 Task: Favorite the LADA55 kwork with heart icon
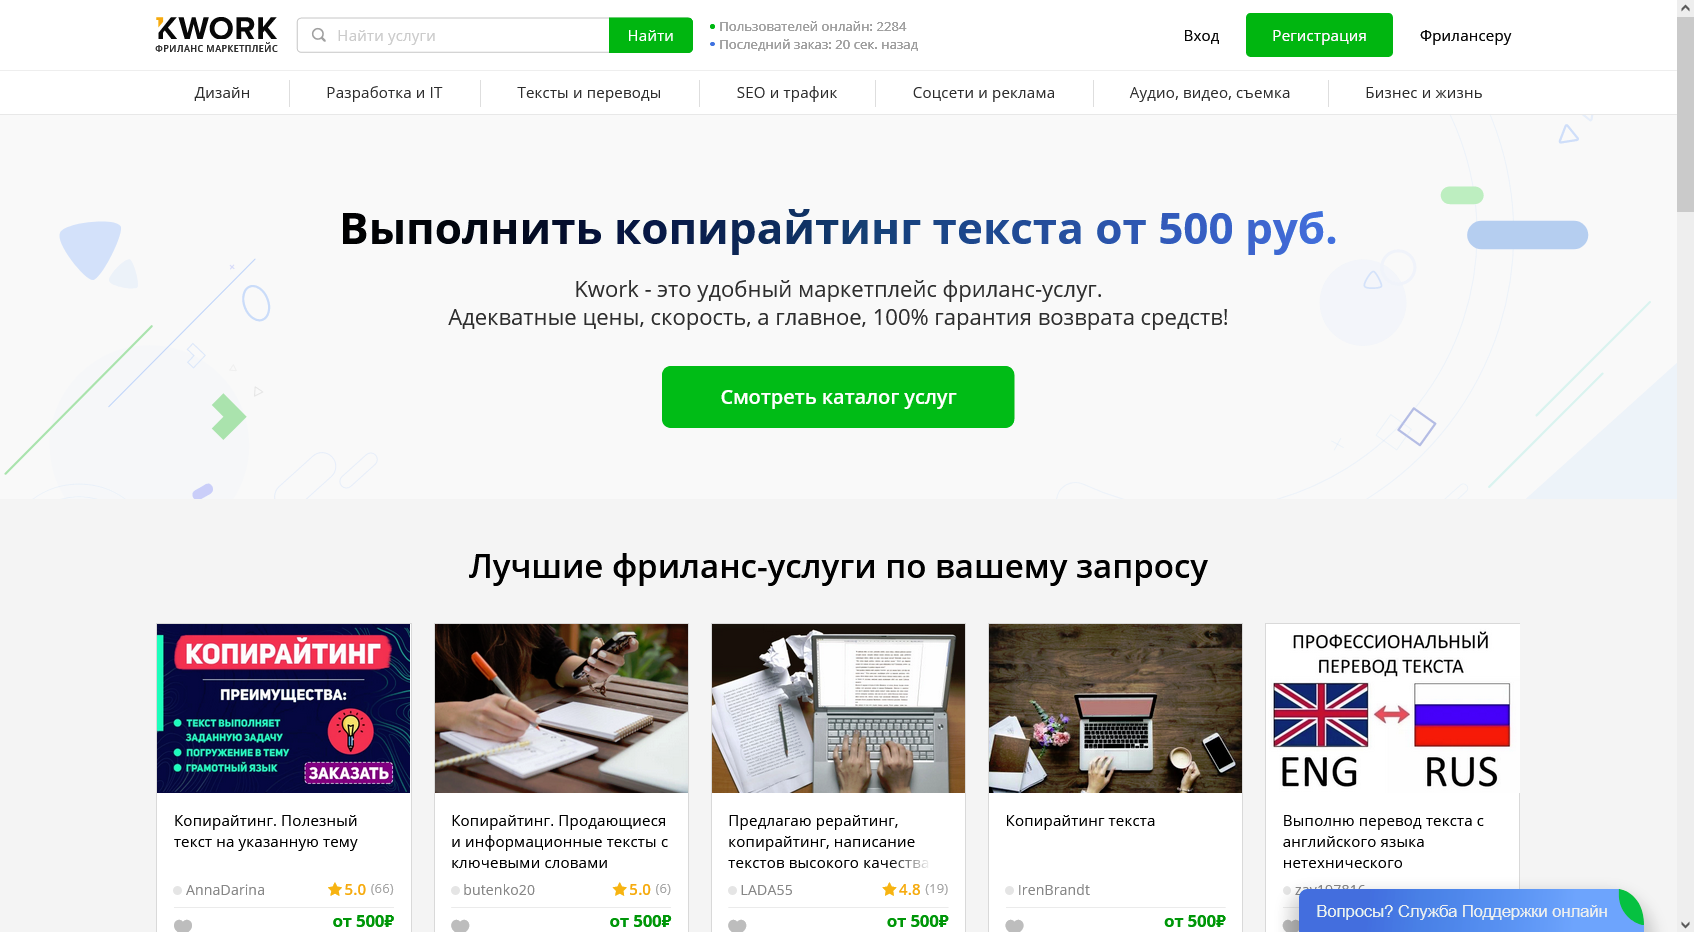737,925
